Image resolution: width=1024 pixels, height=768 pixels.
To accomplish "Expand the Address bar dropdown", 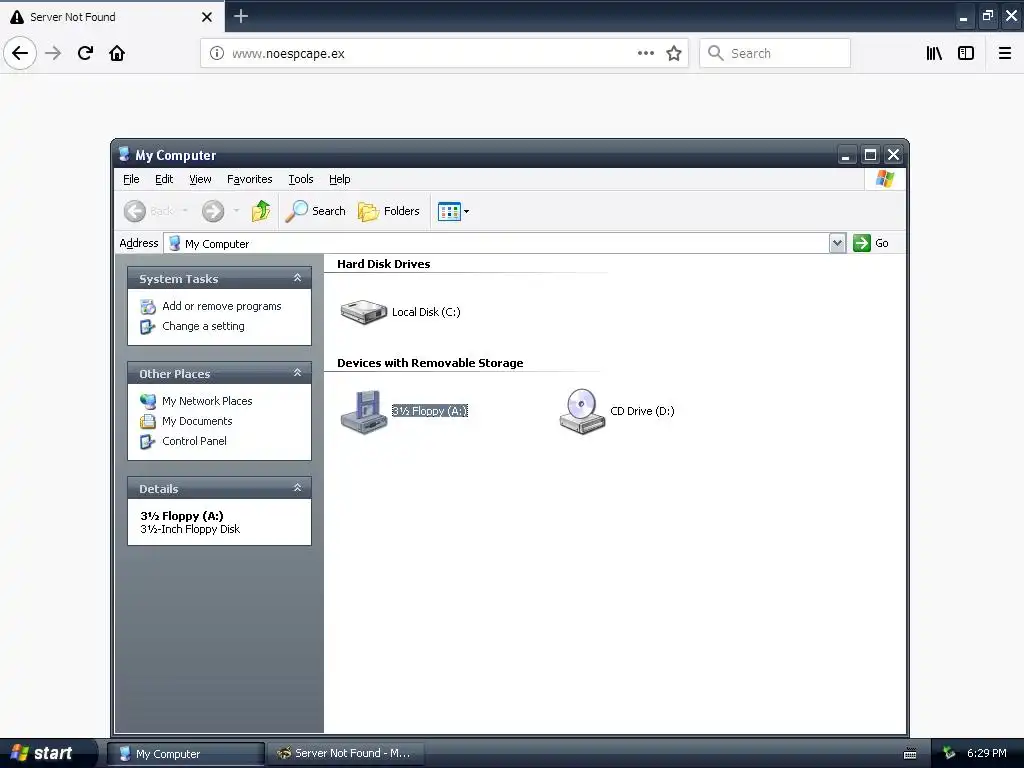I will pos(837,243).
